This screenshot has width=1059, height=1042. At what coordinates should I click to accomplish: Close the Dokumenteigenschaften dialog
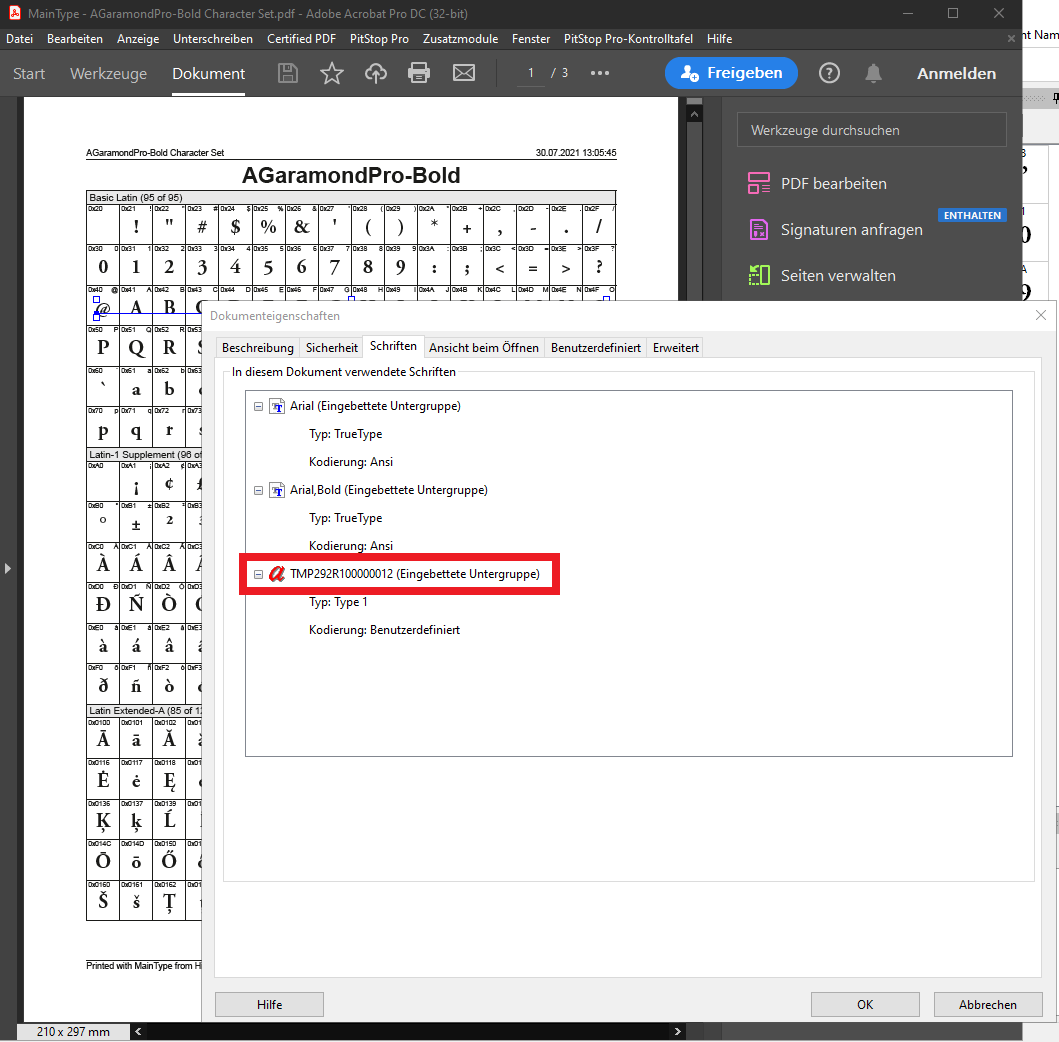[x=1041, y=315]
